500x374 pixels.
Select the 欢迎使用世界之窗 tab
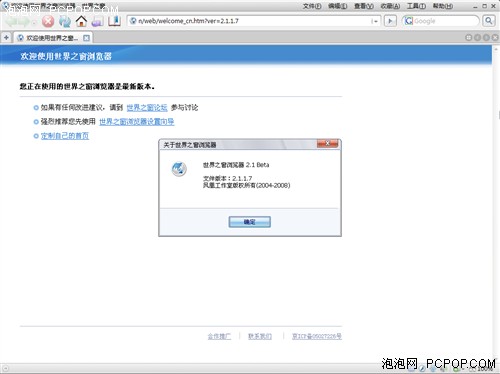[52, 38]
